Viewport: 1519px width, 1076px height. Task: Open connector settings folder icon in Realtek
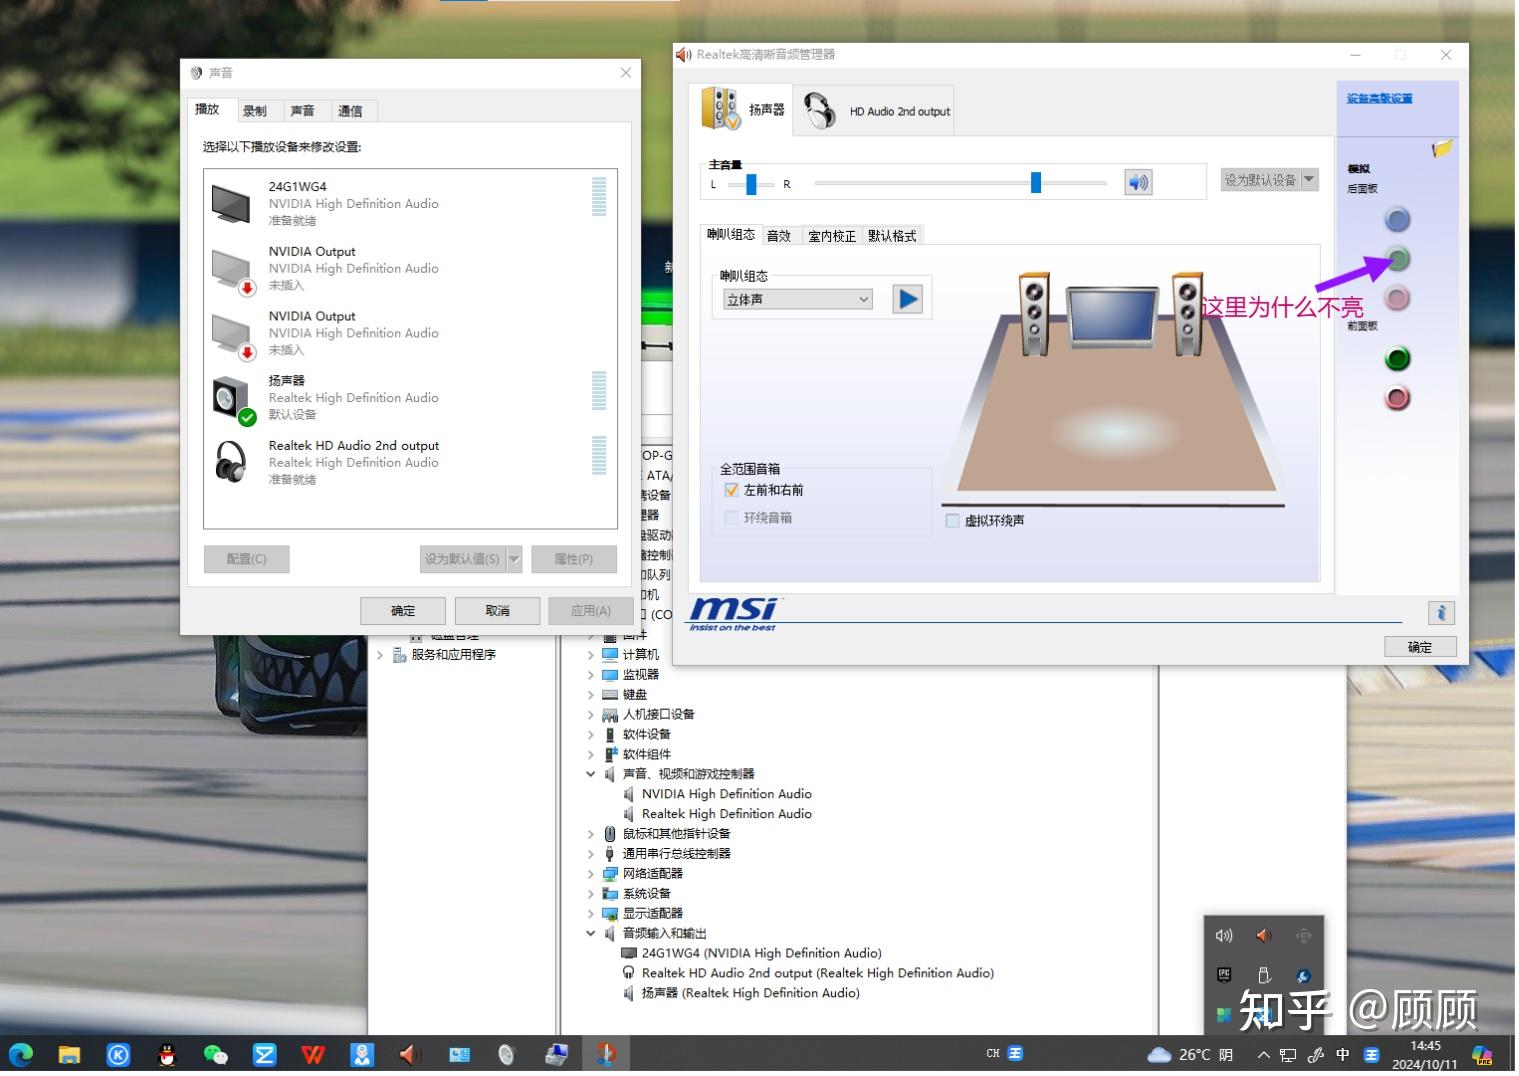pos(1441,149)
